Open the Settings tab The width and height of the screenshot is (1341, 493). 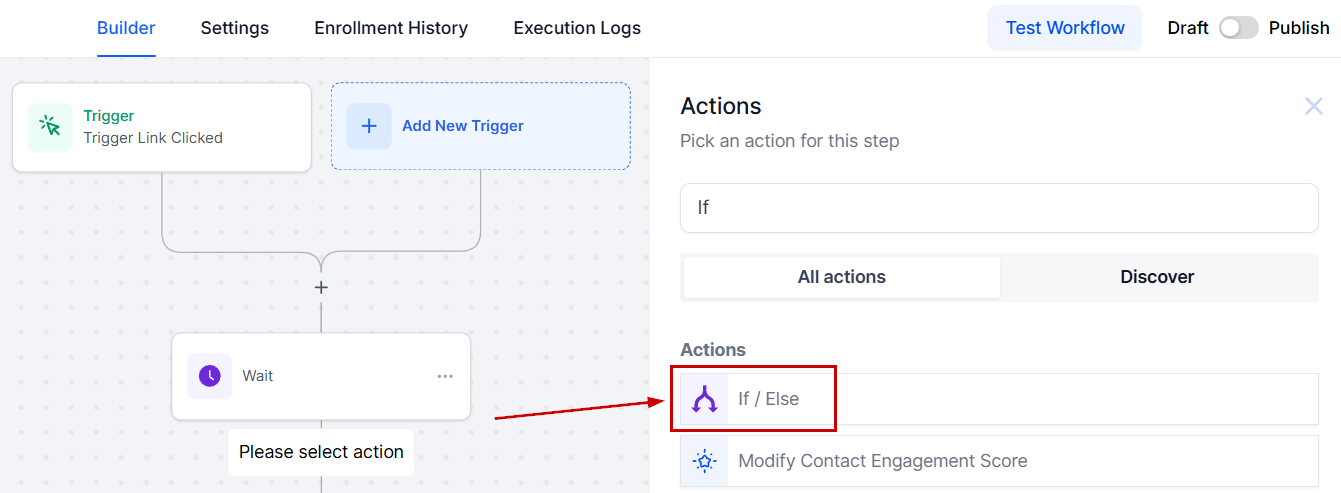point(234,28)
